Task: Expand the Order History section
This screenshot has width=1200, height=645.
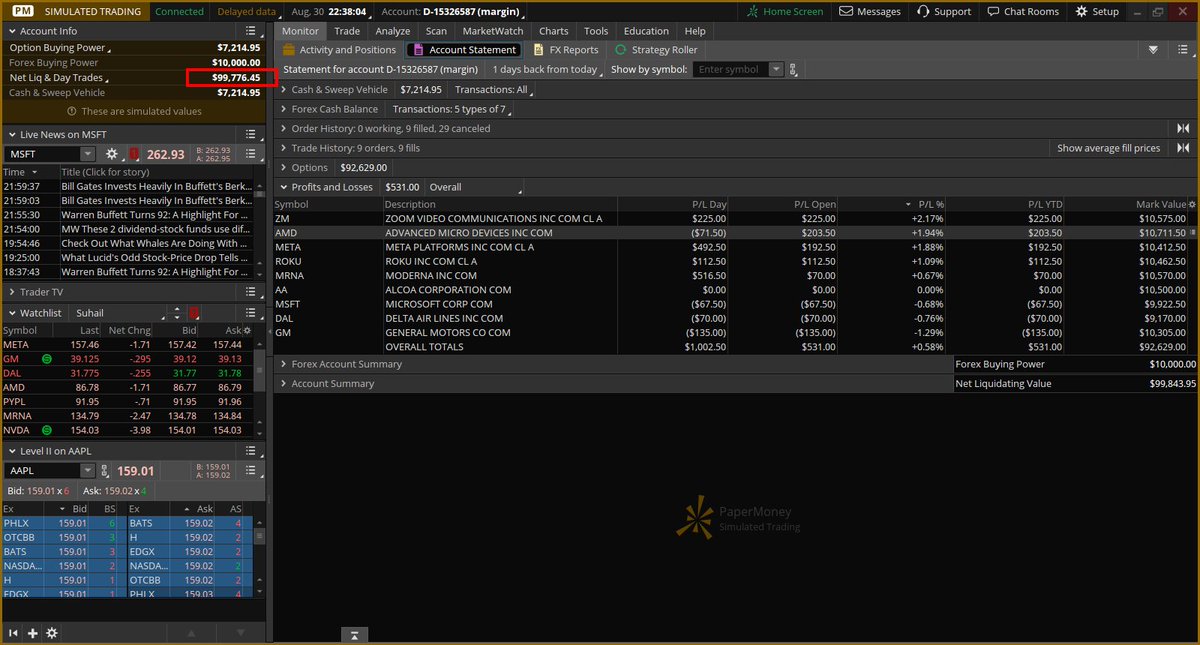Action: [x=284, y=128]
